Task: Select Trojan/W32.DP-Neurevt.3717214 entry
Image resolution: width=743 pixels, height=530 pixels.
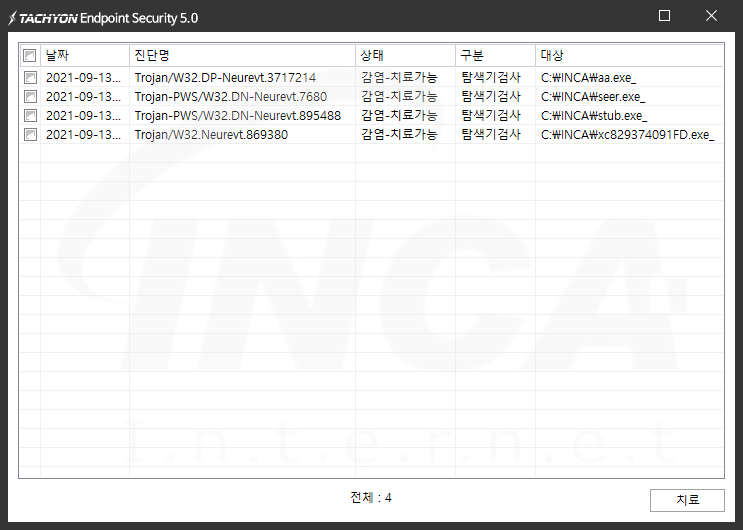Action: (225, 78)
